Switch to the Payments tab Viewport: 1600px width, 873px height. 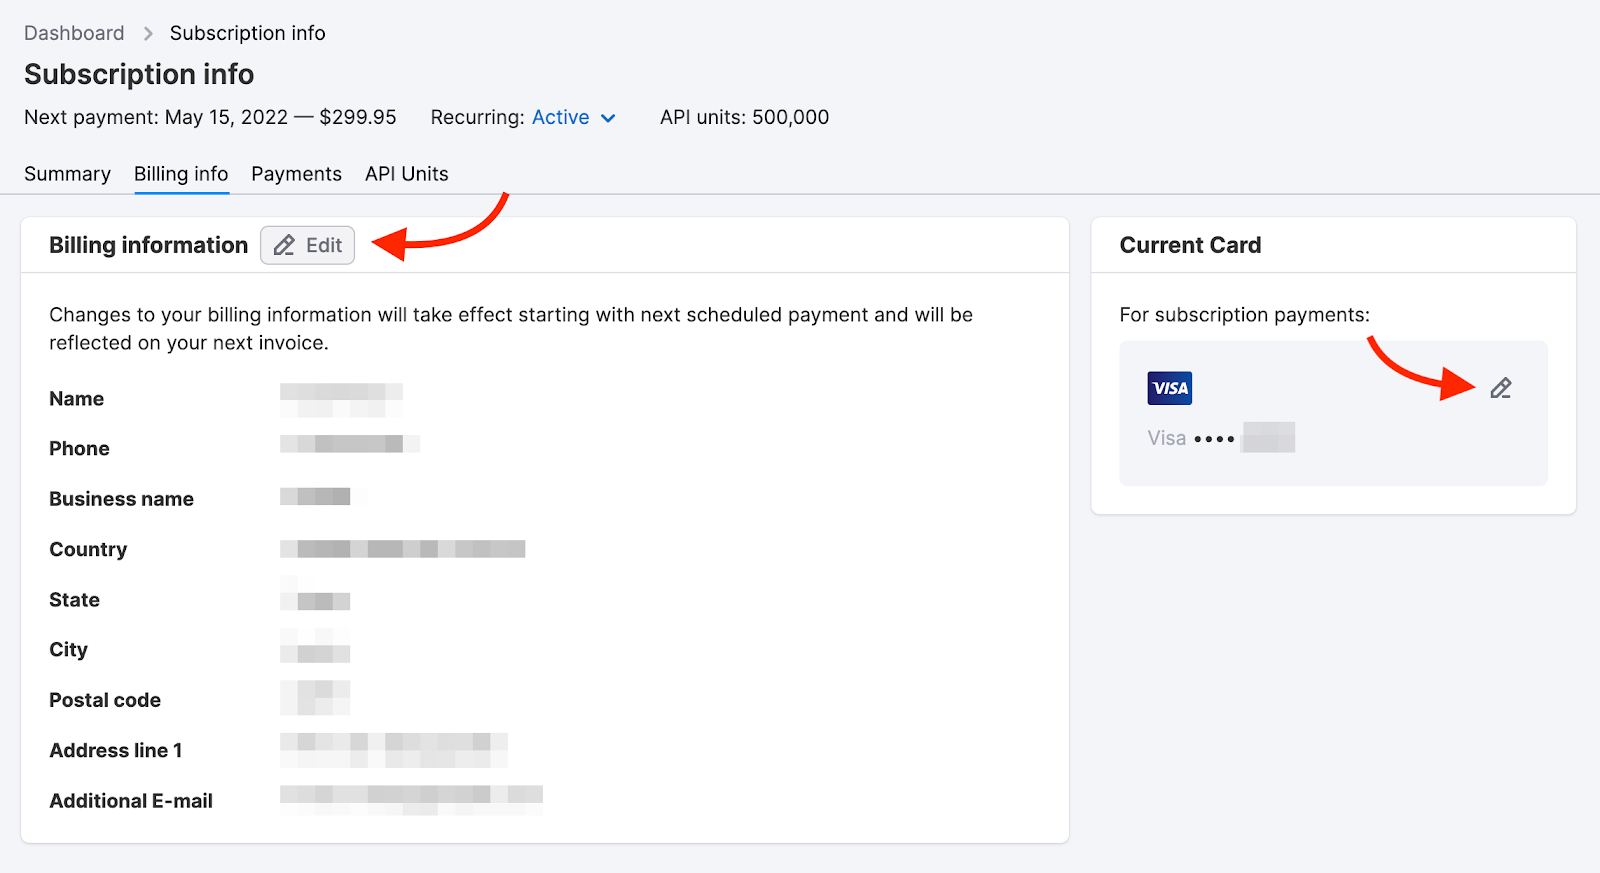point(296,174)
